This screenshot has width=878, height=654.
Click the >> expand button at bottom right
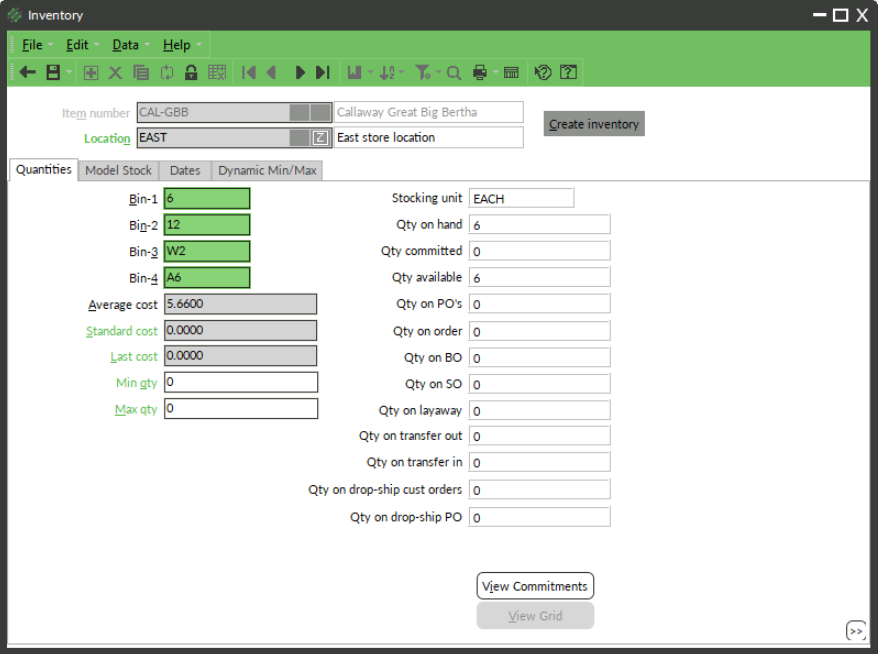(x=856, y=631)
